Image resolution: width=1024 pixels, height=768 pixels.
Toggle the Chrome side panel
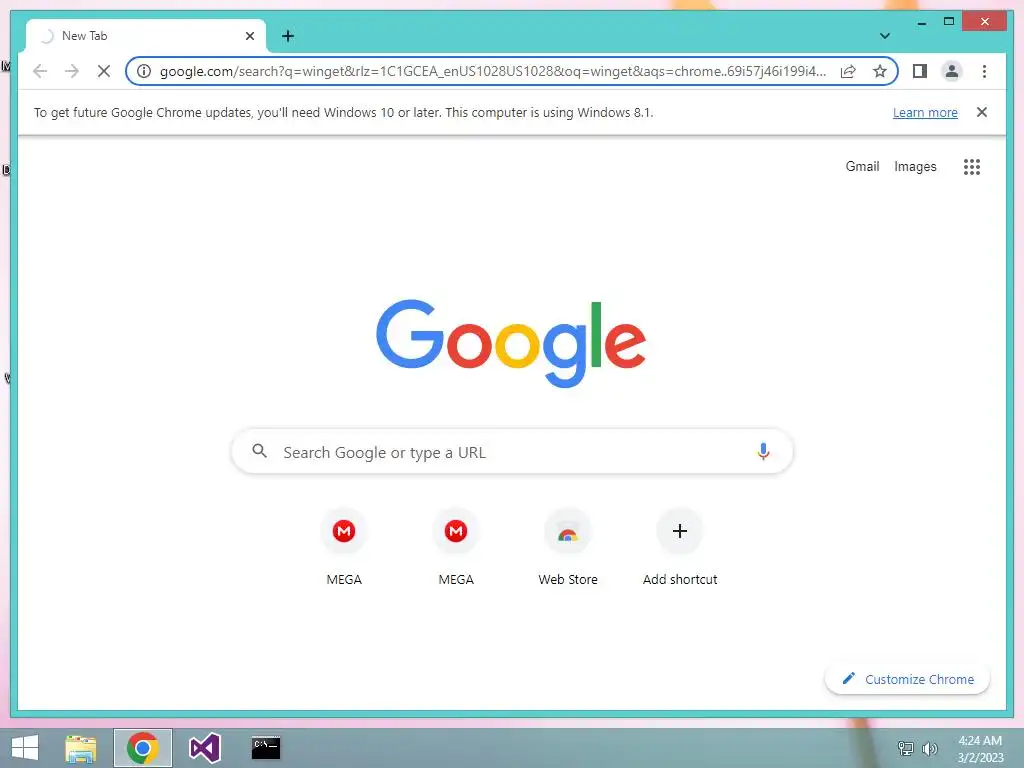tap(920, 71)
